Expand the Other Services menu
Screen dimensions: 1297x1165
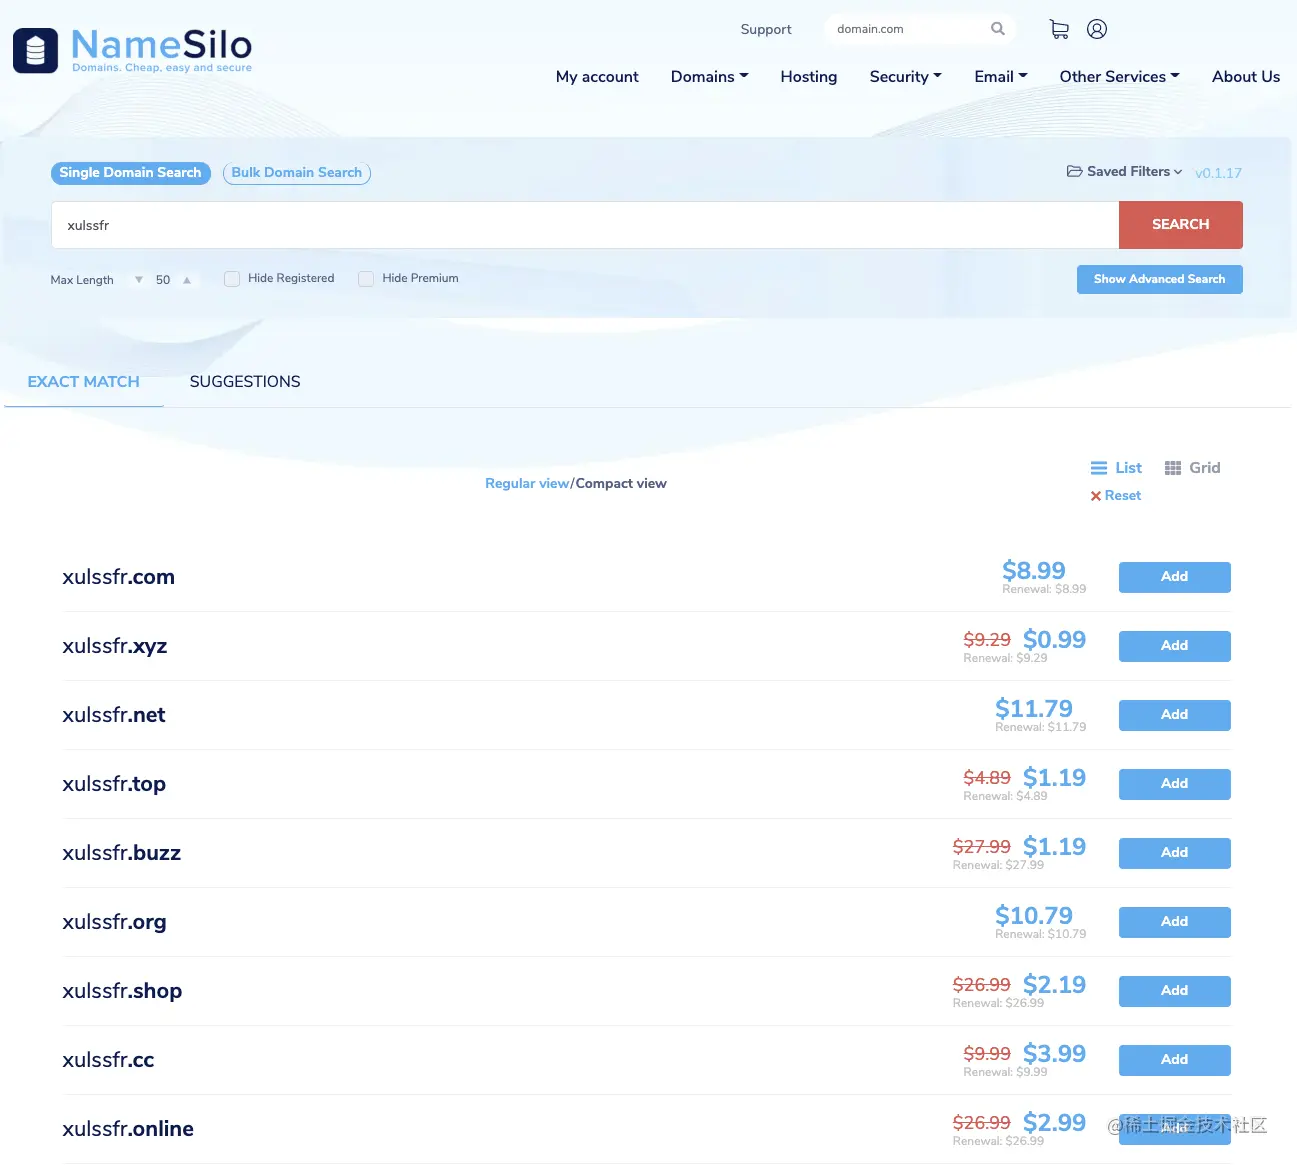point(1119,77)
